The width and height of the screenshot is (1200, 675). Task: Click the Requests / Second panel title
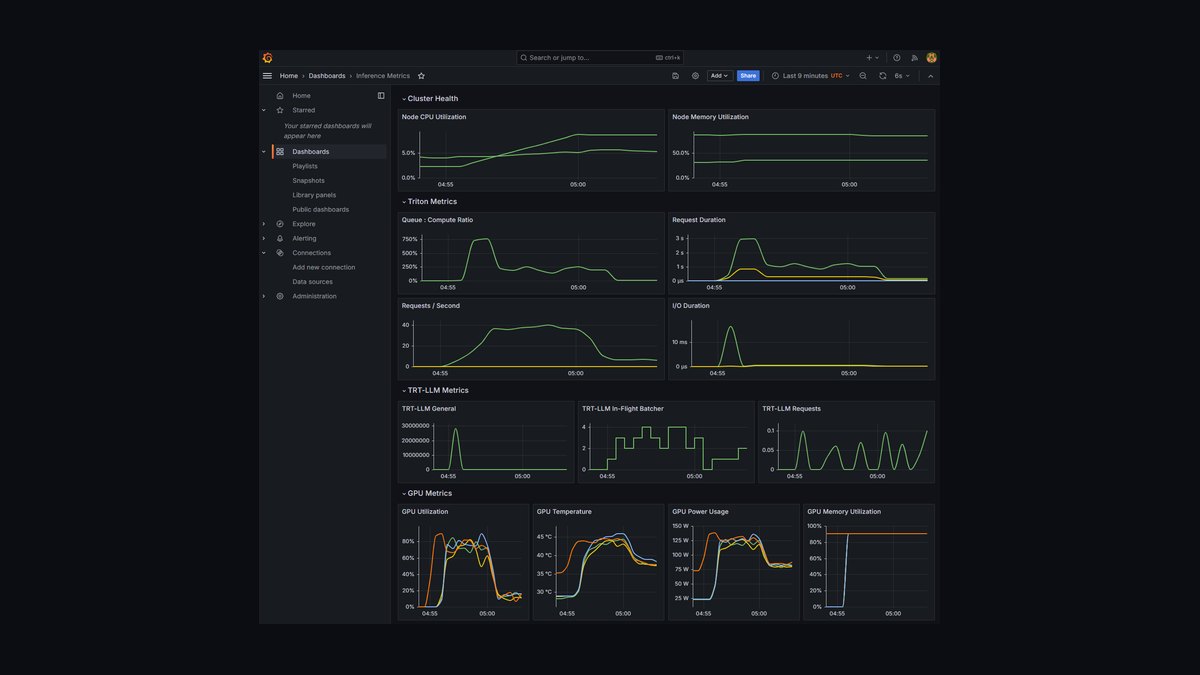[431, 306]
